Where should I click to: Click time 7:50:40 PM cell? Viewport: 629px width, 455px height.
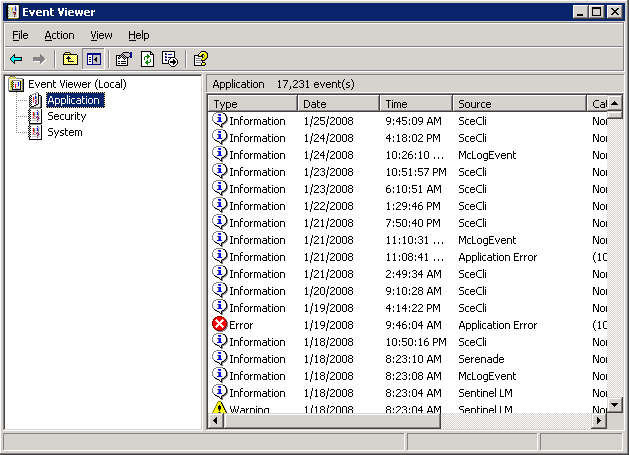click(x=413, y=223)
